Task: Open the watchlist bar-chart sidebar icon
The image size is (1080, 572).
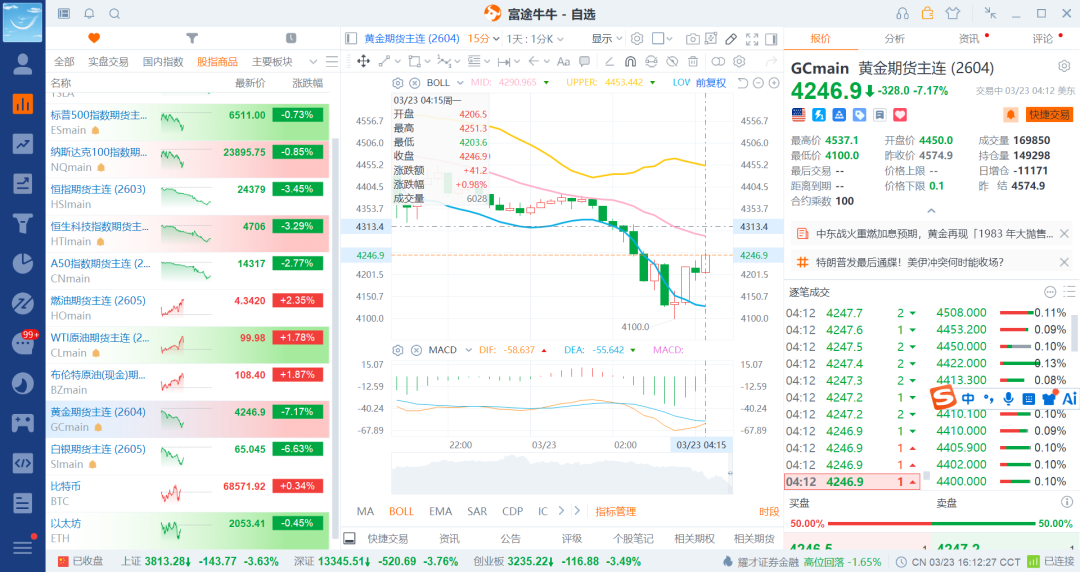Action: tap(23, 104)
